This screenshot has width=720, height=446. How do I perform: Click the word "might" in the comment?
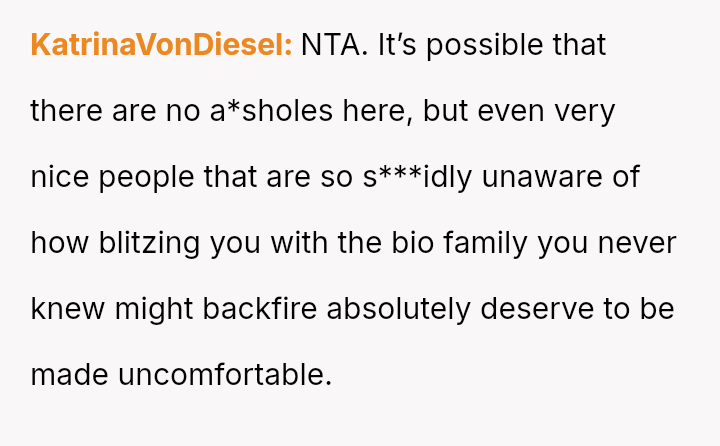(154, 309)
